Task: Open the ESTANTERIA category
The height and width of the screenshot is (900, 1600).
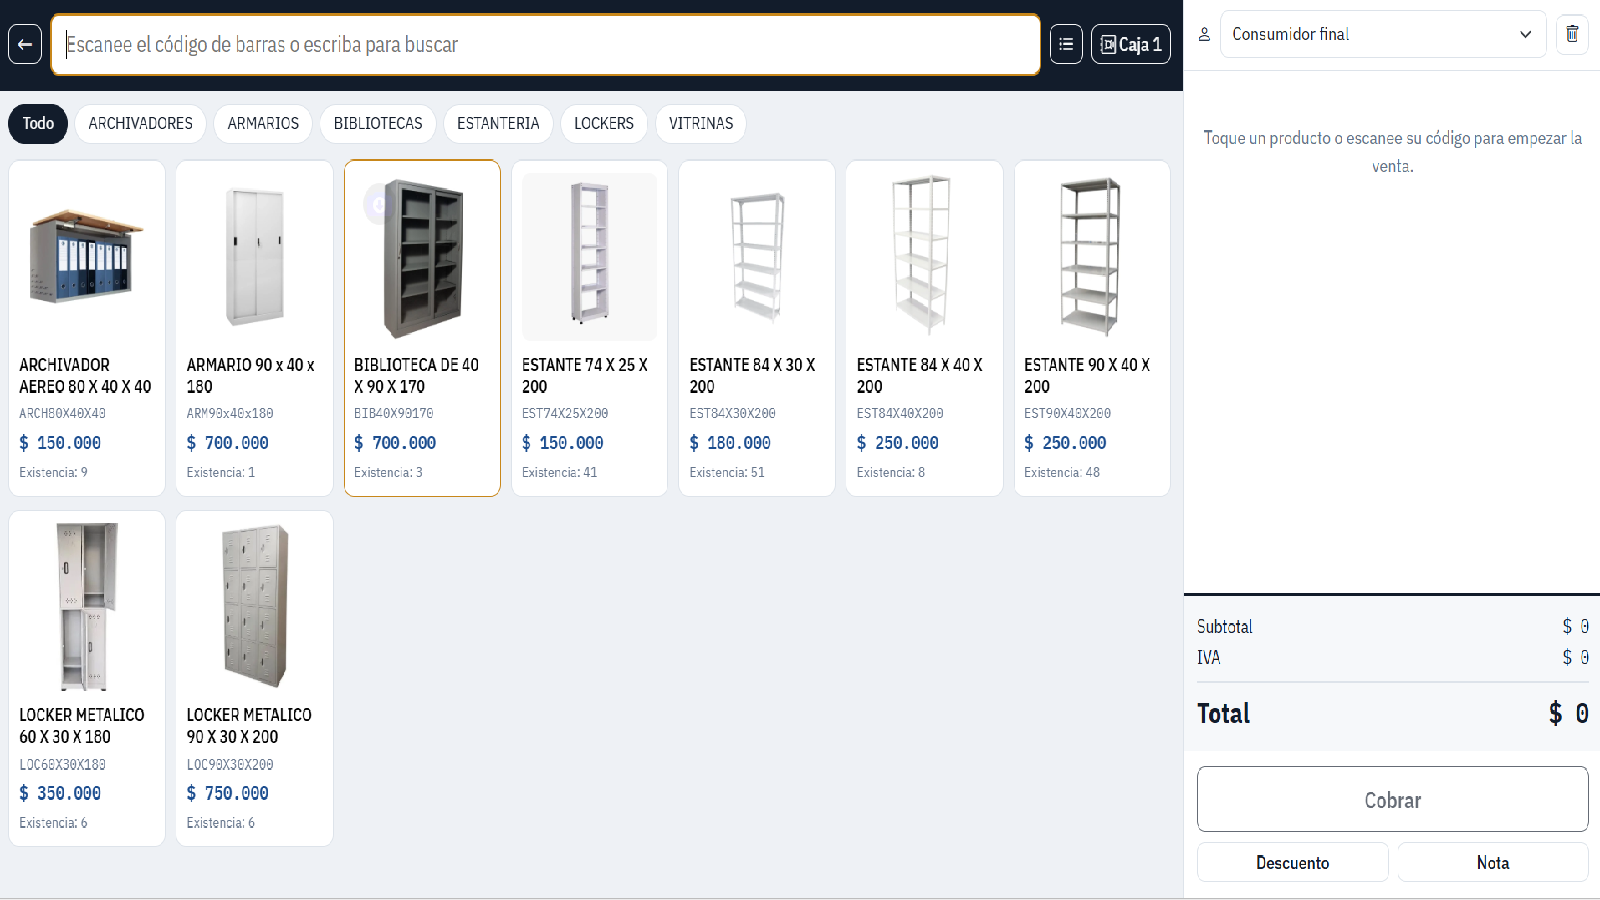Action: click(498, 124)
